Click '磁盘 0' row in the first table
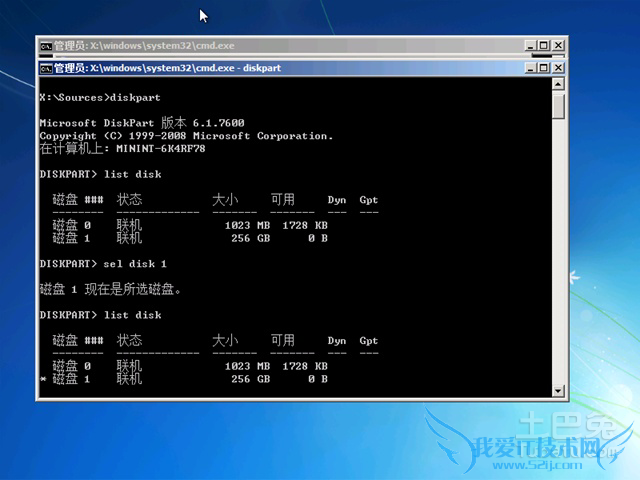Screen dimensions: 640x480 pos(190,225)
